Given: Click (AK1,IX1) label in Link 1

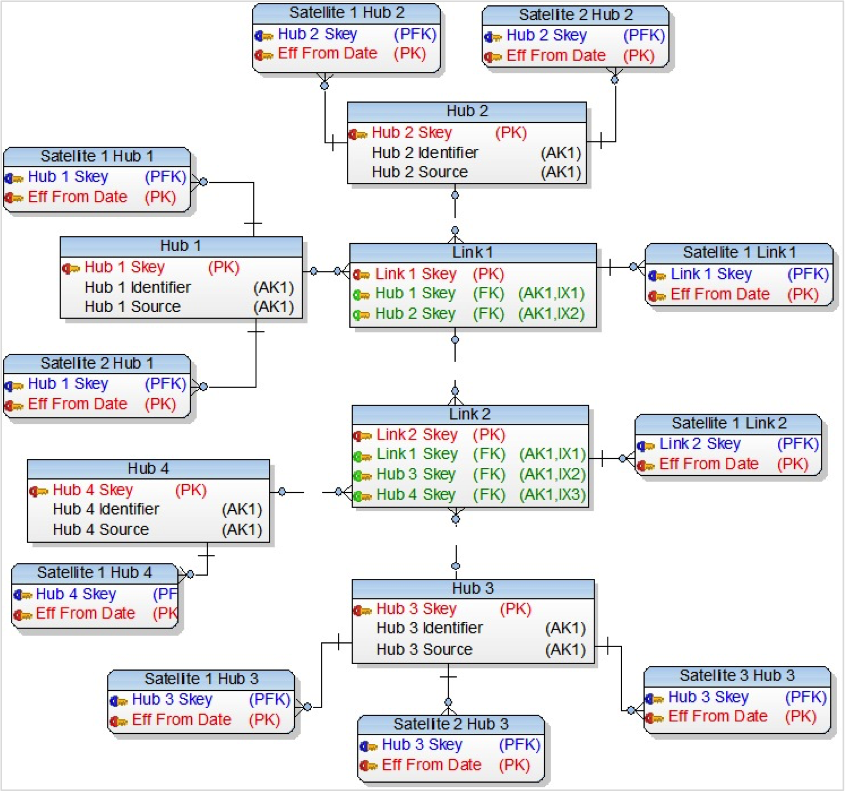Looking at the screenshot, I should click(551, 294).
